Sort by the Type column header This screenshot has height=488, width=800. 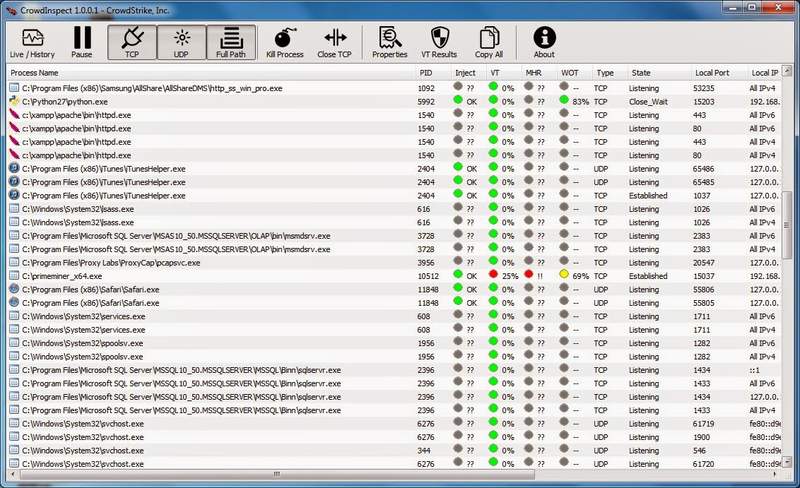point(610,72)
